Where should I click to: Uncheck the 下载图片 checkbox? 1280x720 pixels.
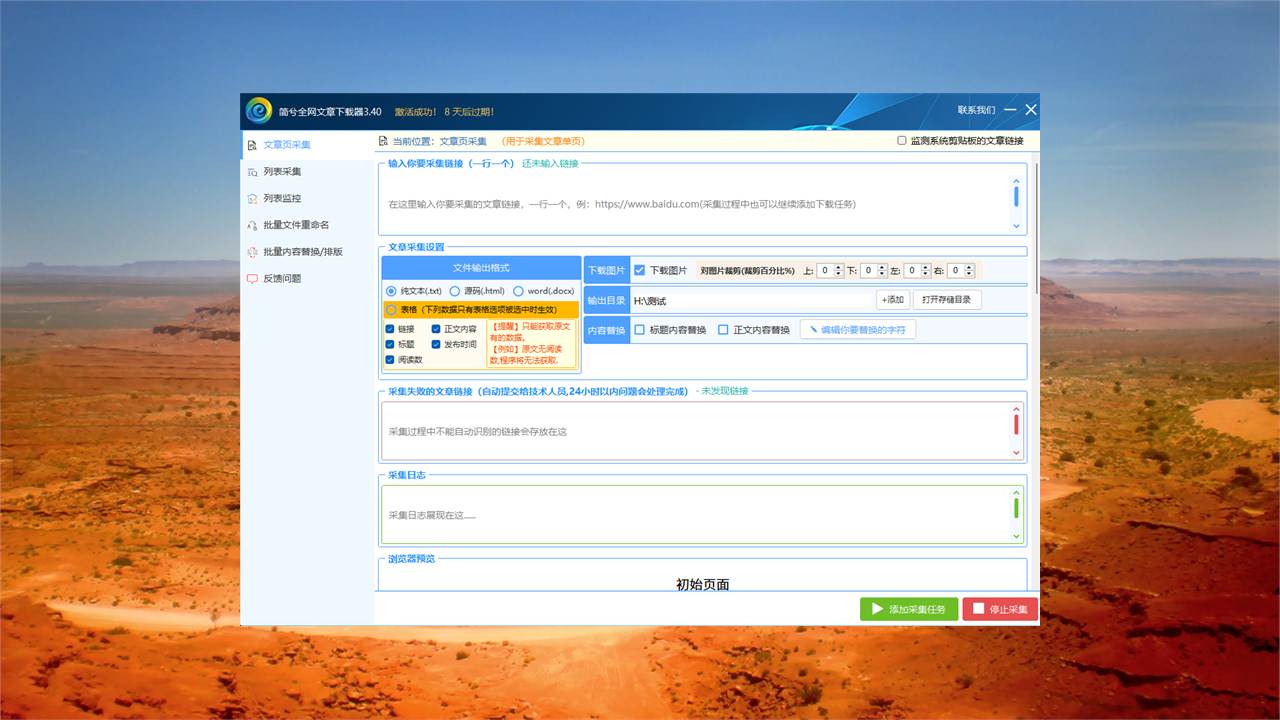[x=640, y=270]
